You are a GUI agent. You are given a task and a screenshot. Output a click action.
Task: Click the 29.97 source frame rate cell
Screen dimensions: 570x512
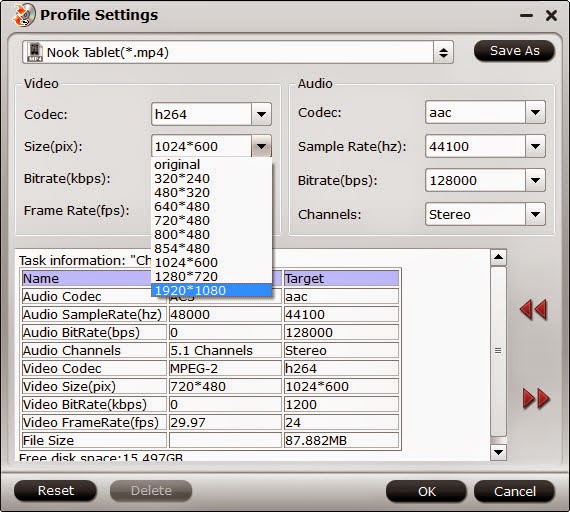[225, 423]
